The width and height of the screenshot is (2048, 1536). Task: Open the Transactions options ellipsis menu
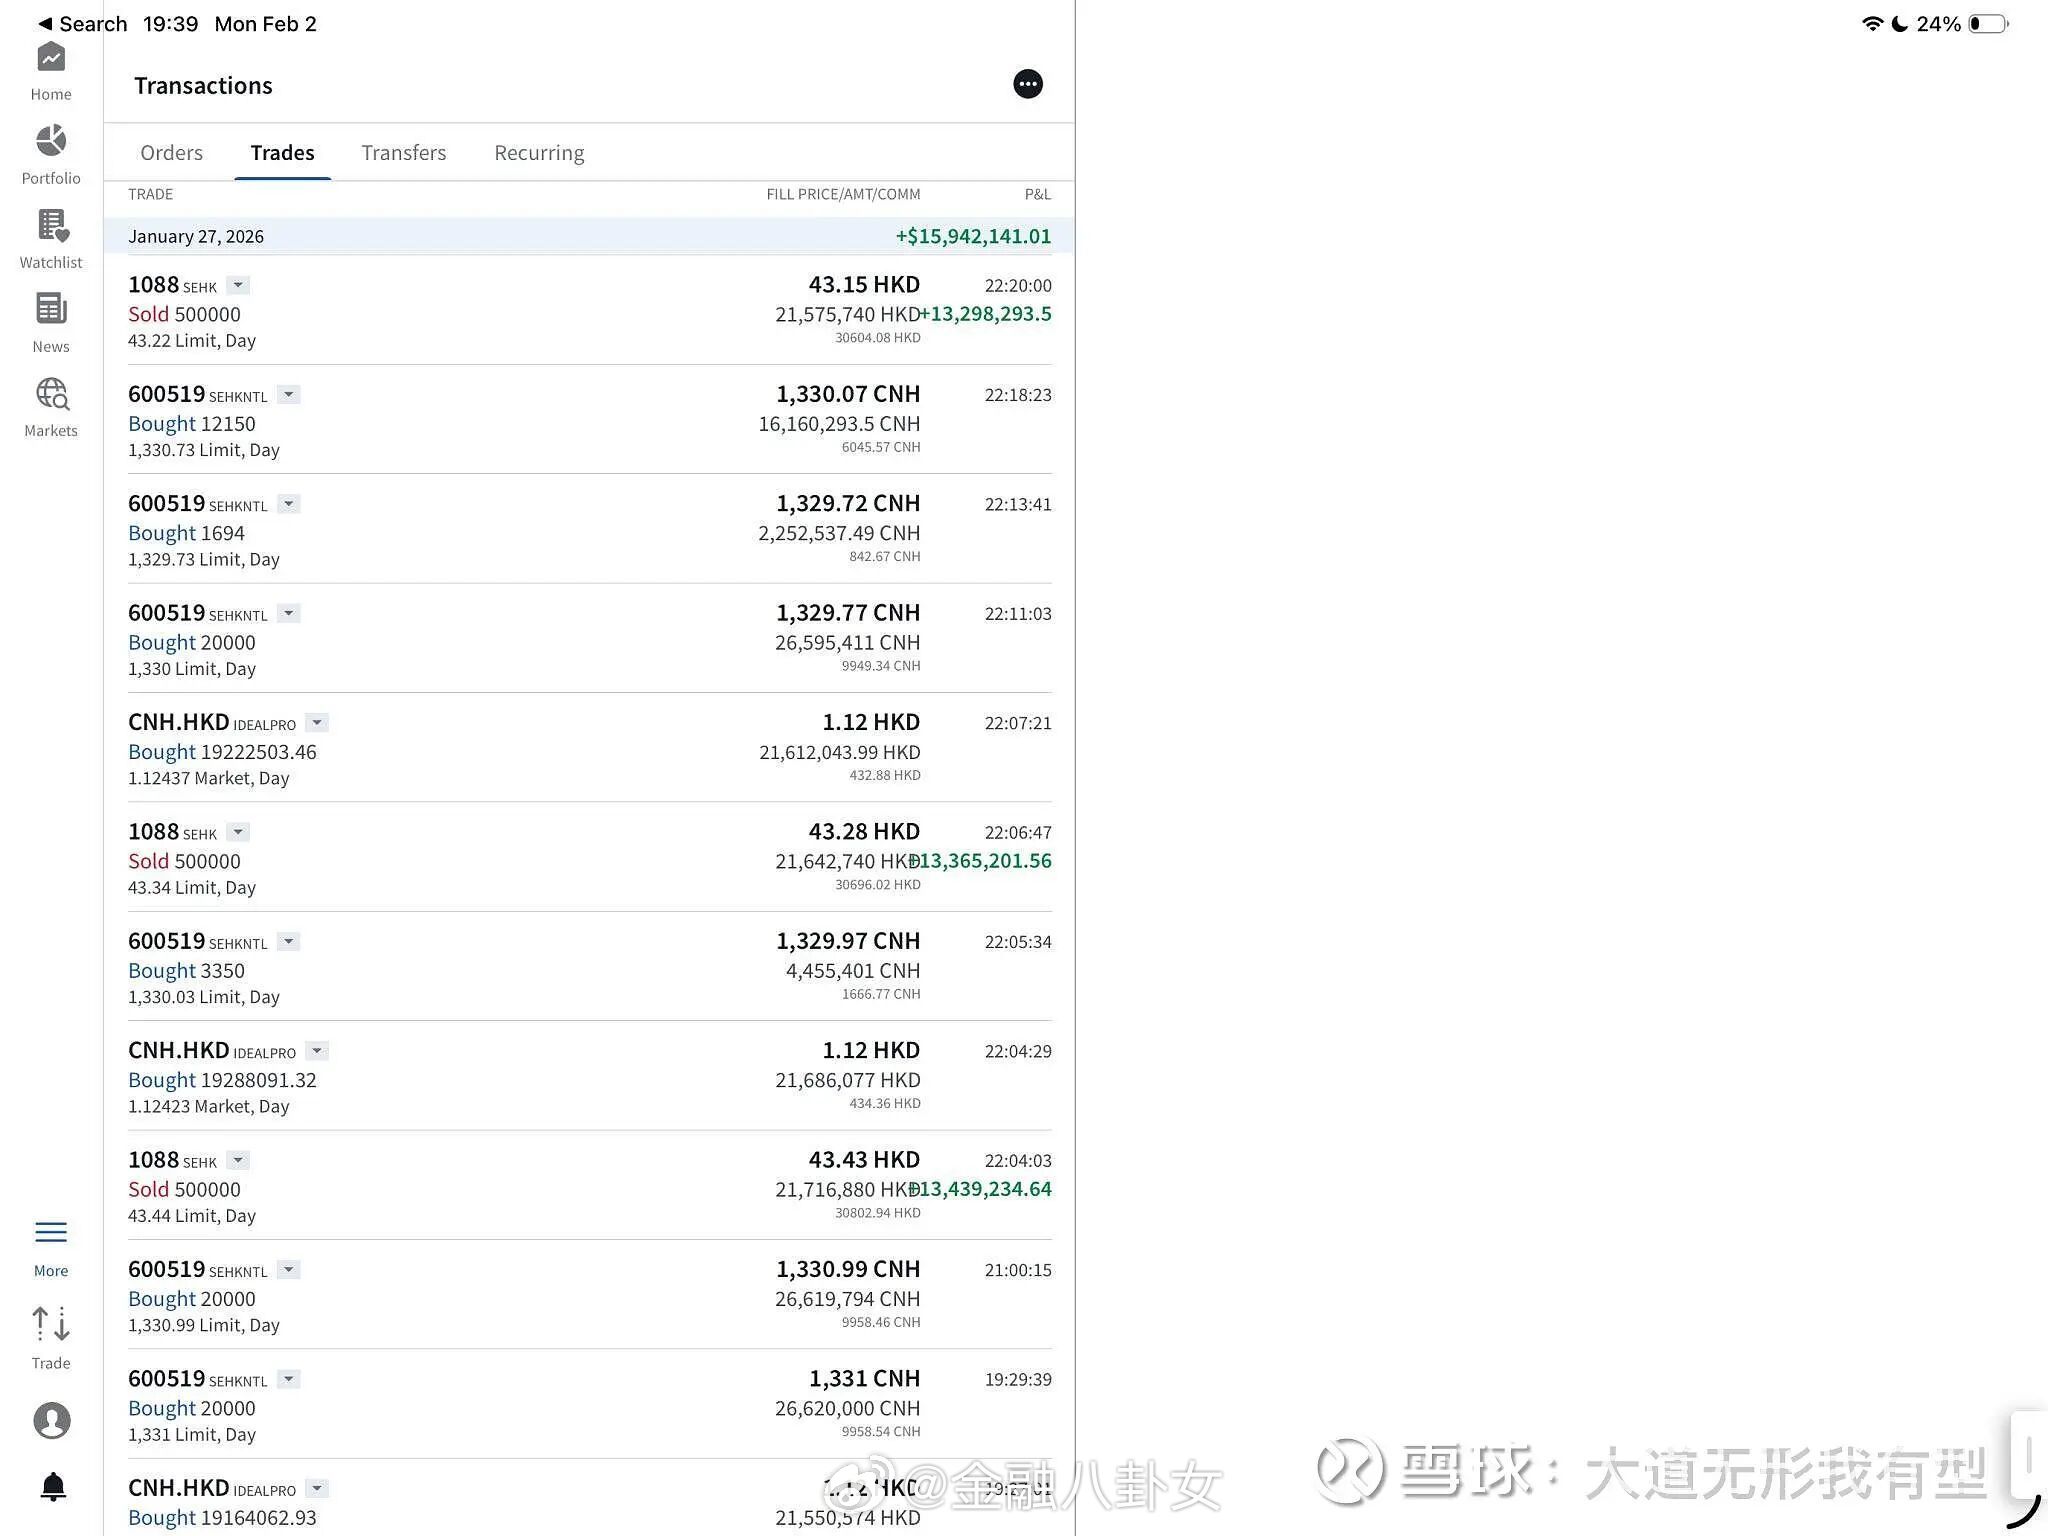pos(1027,84)
